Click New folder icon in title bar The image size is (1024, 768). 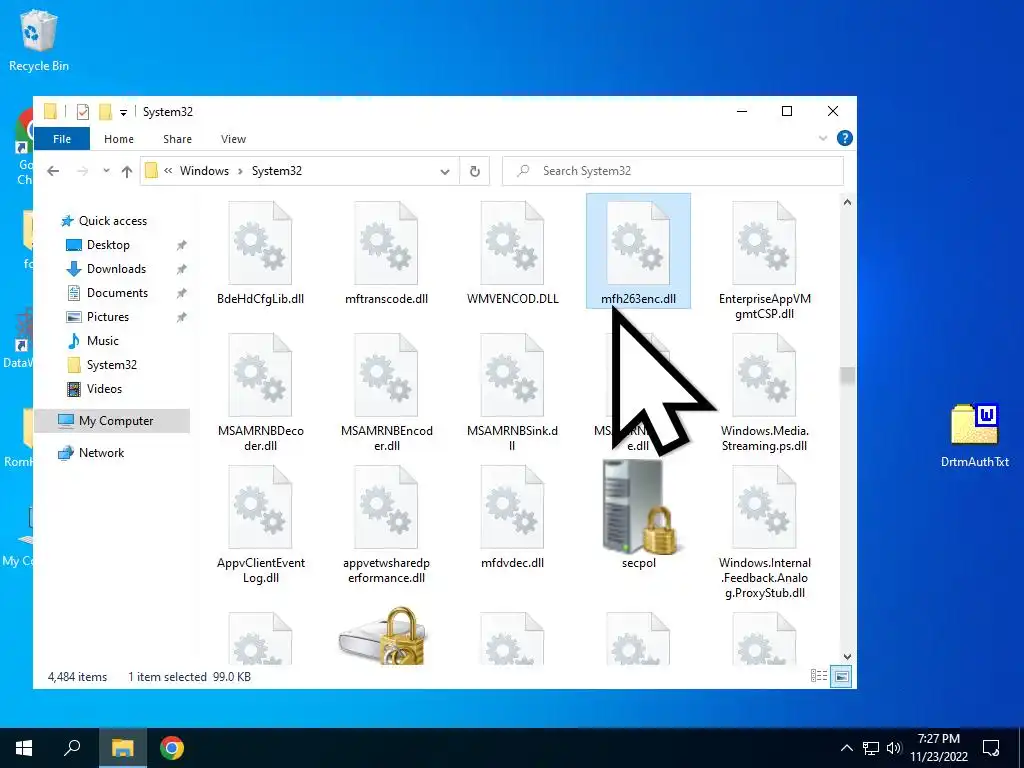(104, 112)
